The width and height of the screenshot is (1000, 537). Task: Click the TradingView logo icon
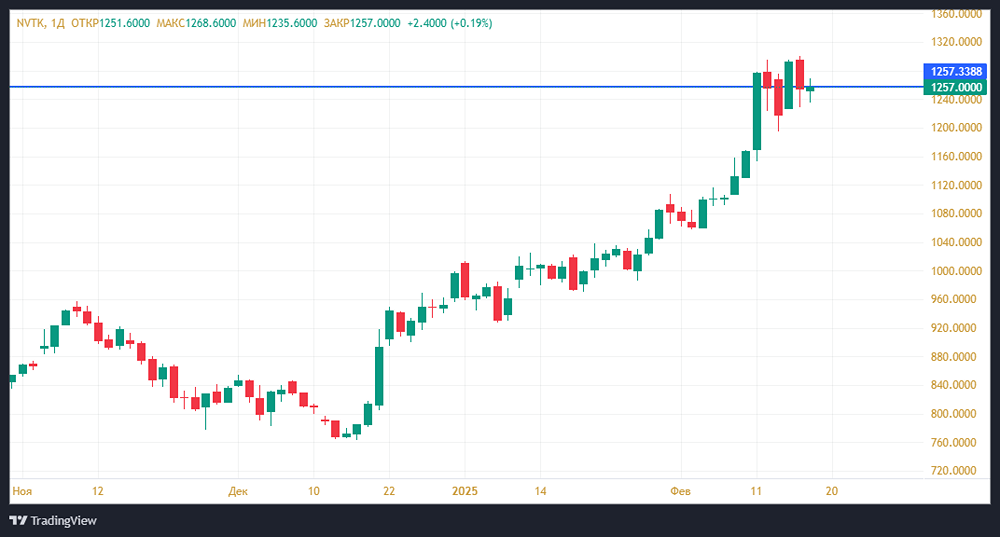pyautogui.click(x=18, y=520)
